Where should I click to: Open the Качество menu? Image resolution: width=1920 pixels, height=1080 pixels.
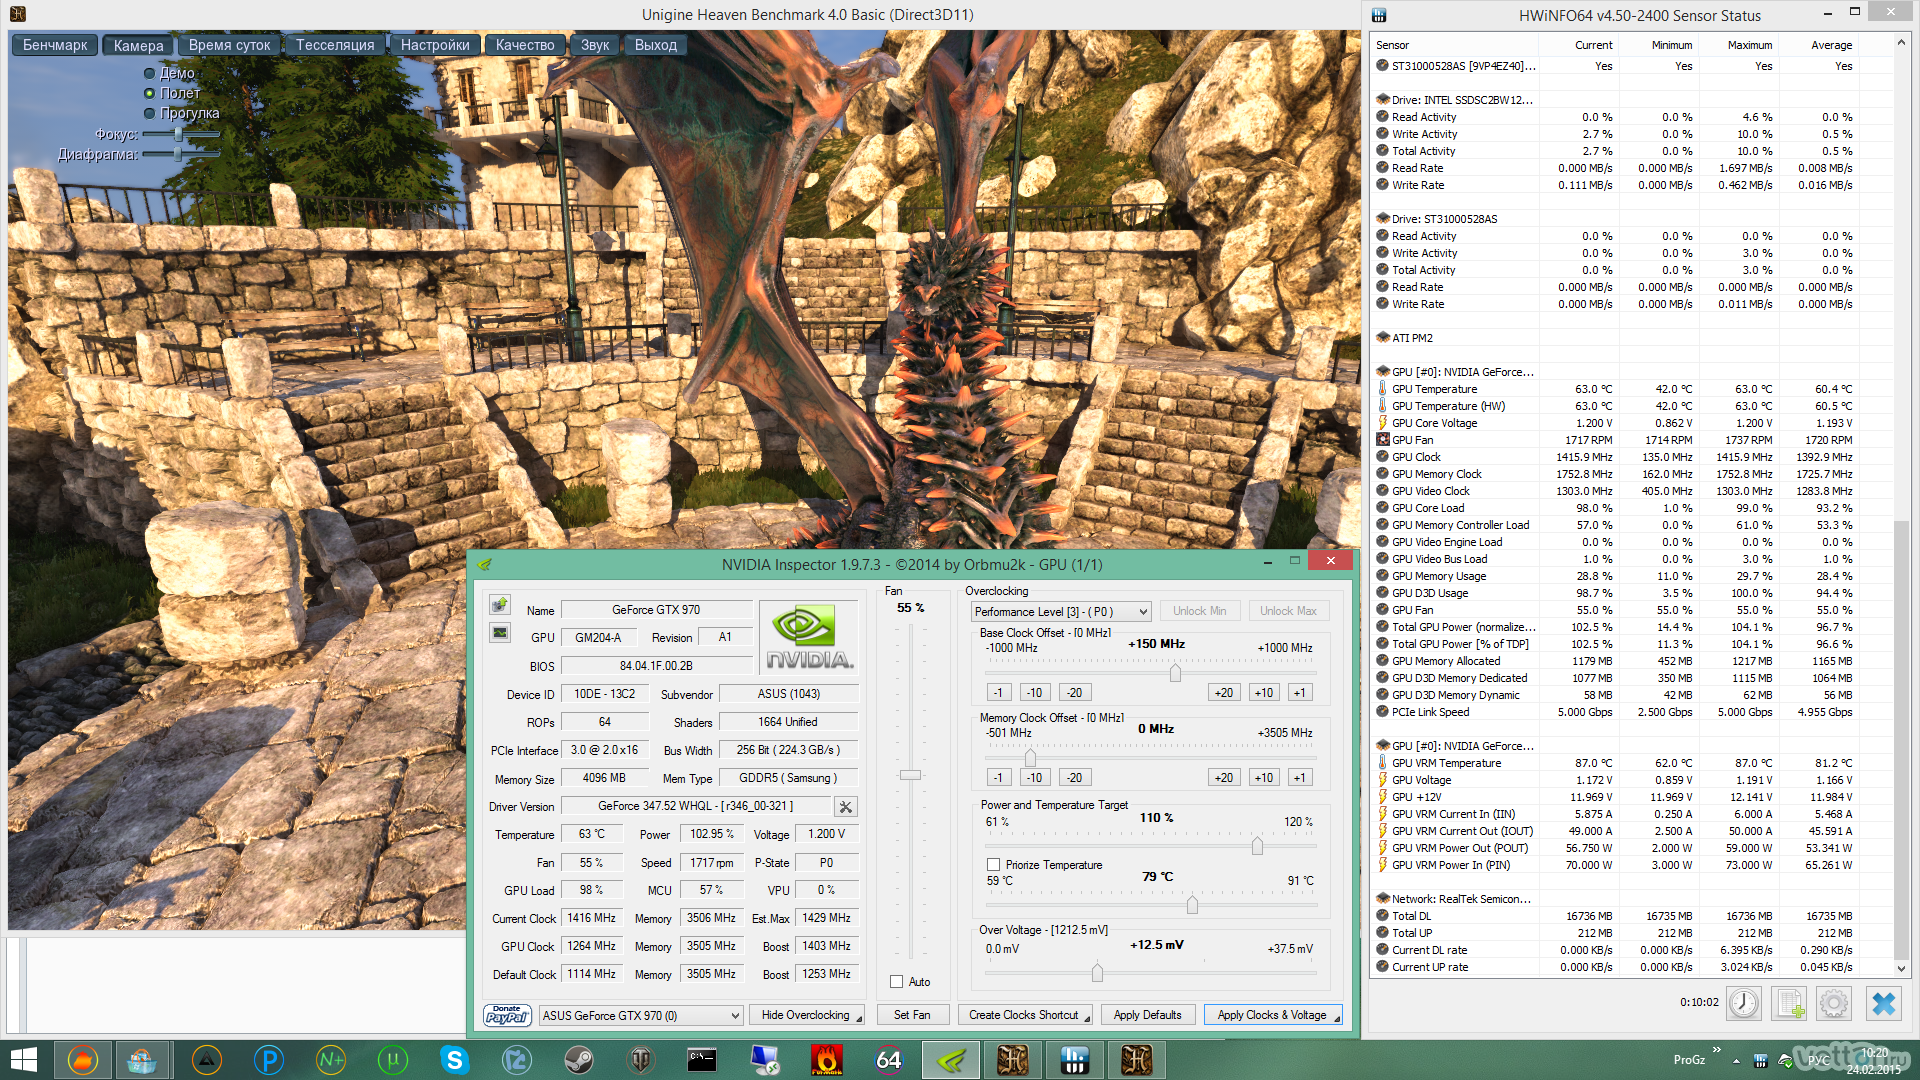tap(524, 45)
